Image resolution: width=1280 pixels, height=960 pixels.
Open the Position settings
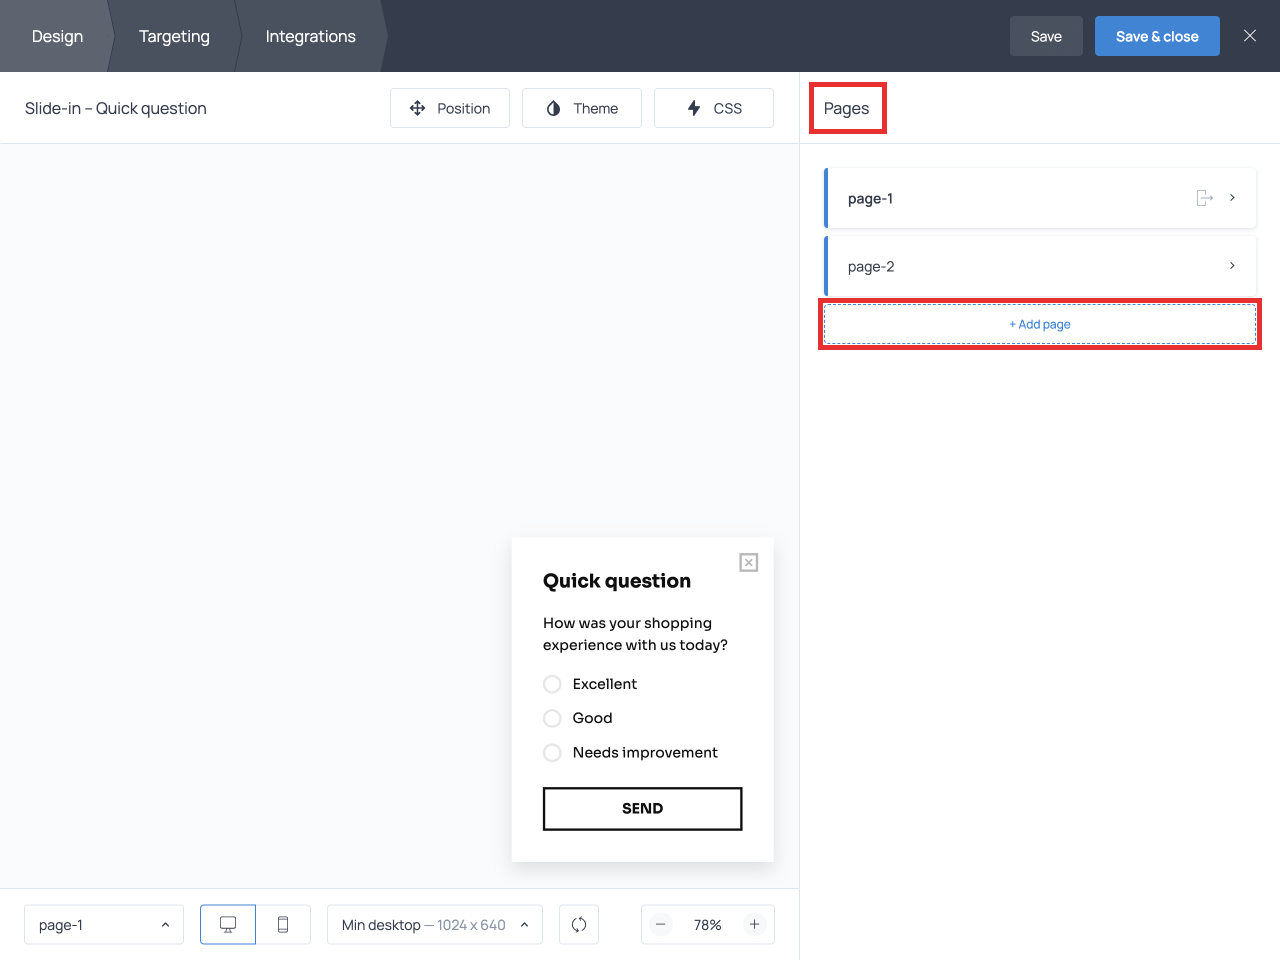(x=450, y=108)
